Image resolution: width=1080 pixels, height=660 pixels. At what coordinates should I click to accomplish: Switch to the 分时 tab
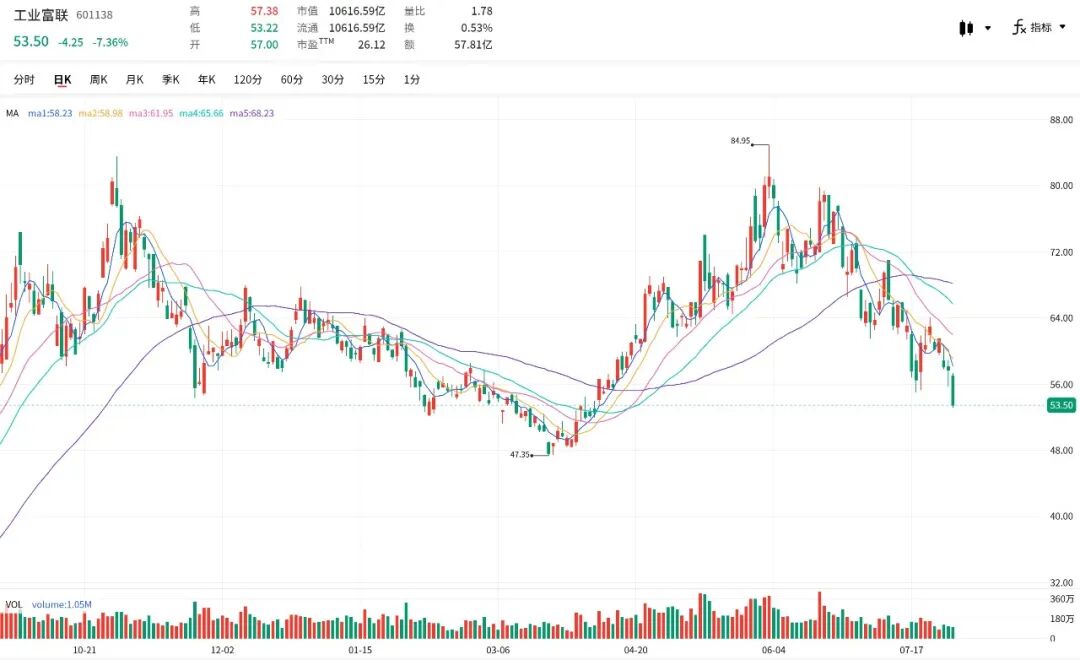click(24, 80)
